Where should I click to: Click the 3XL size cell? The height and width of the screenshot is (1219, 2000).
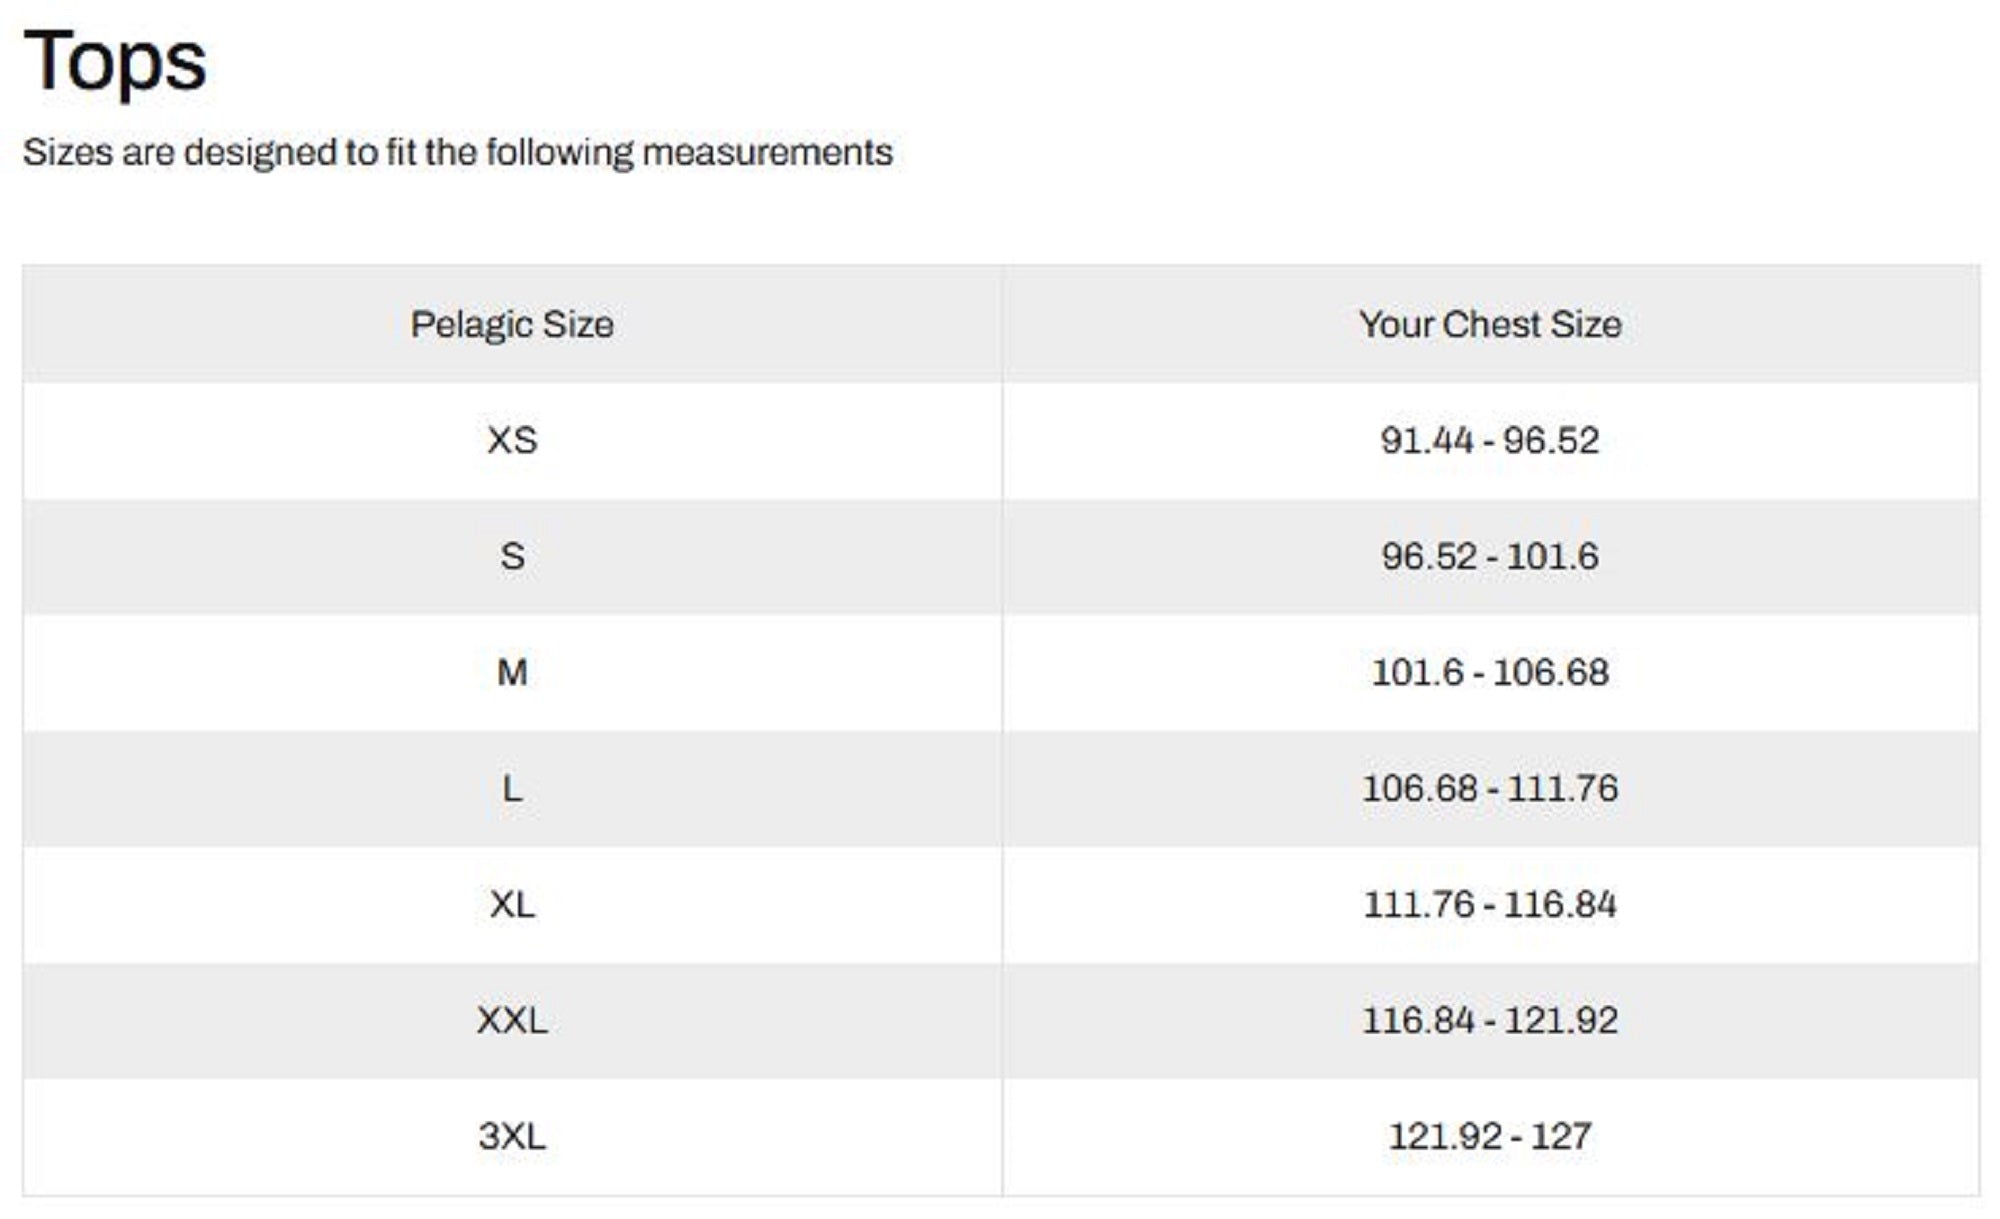coord(512,1137)
